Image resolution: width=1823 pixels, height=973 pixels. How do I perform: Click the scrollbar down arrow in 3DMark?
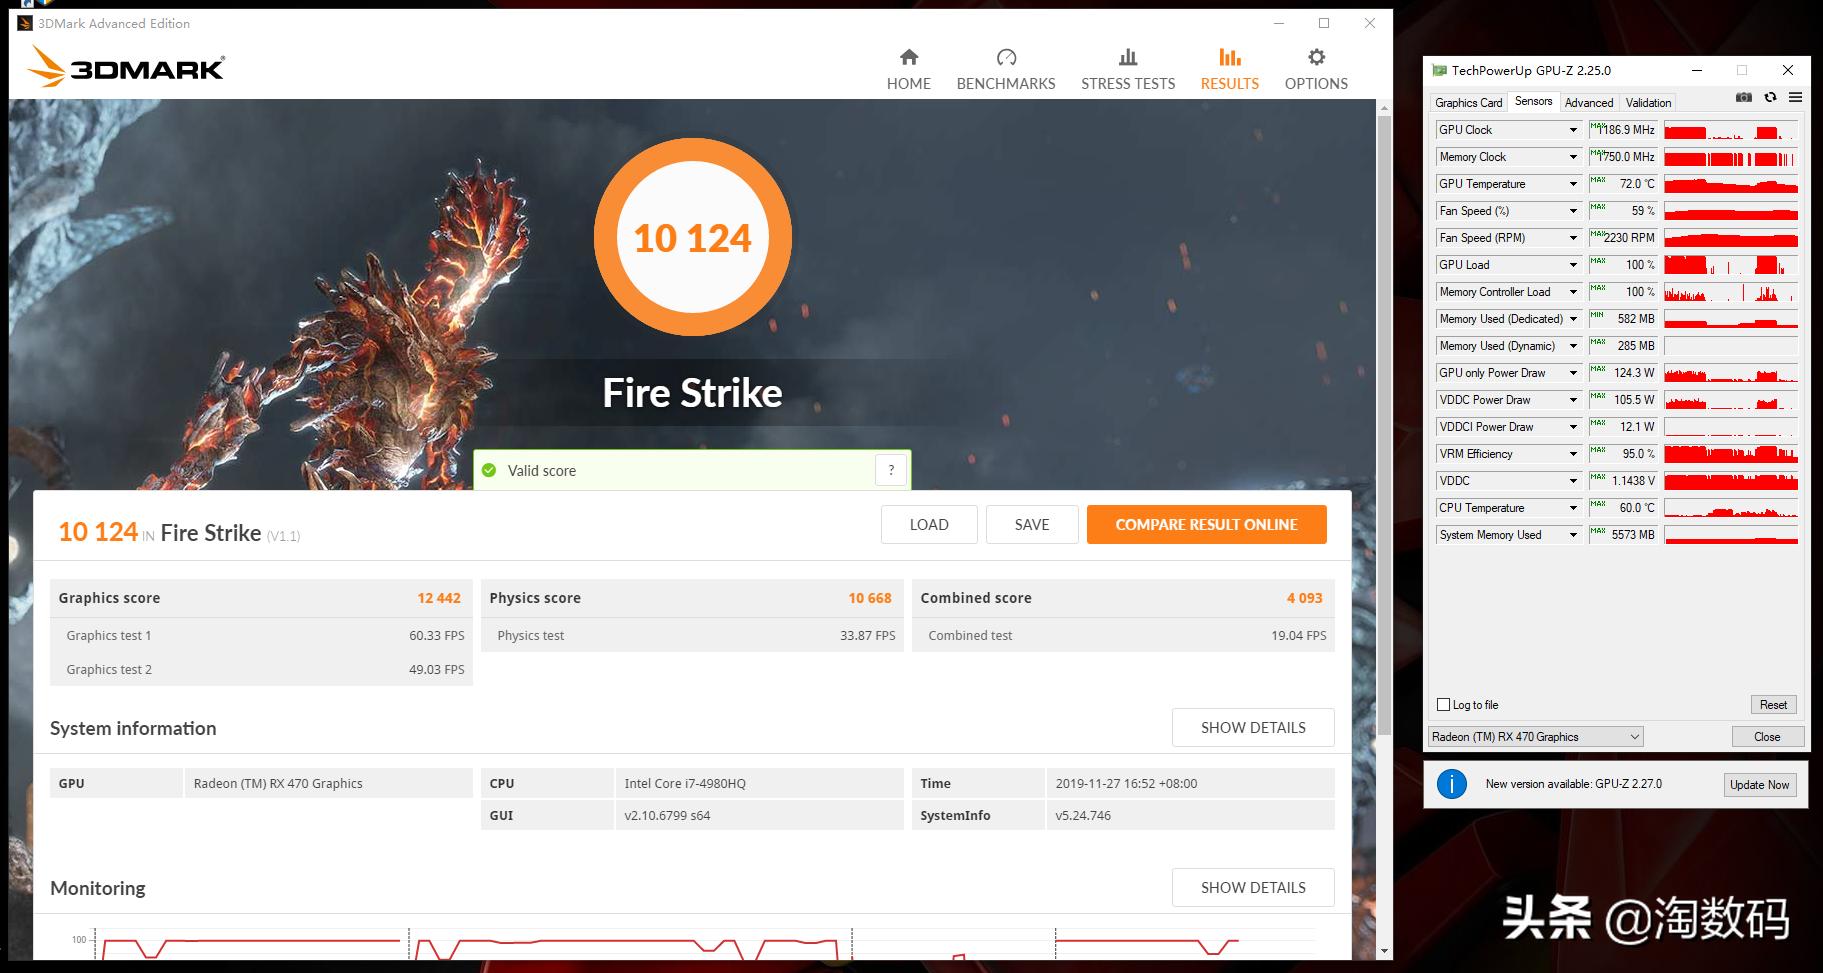click(x=1384, y=951)
